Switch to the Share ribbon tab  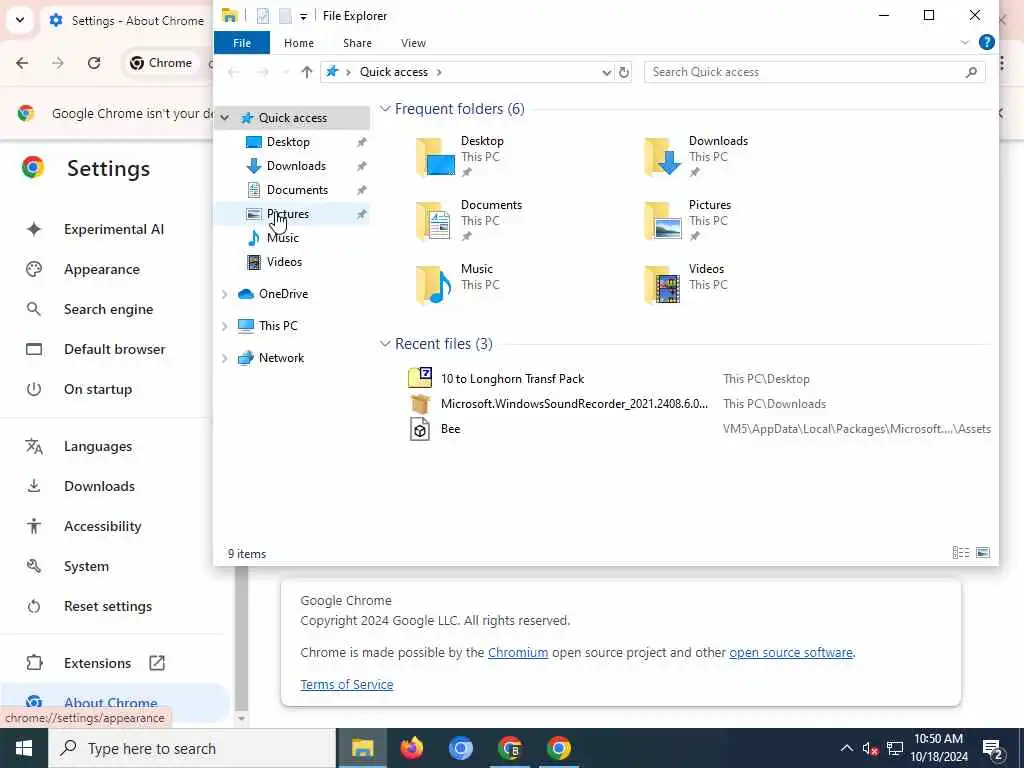357,43
